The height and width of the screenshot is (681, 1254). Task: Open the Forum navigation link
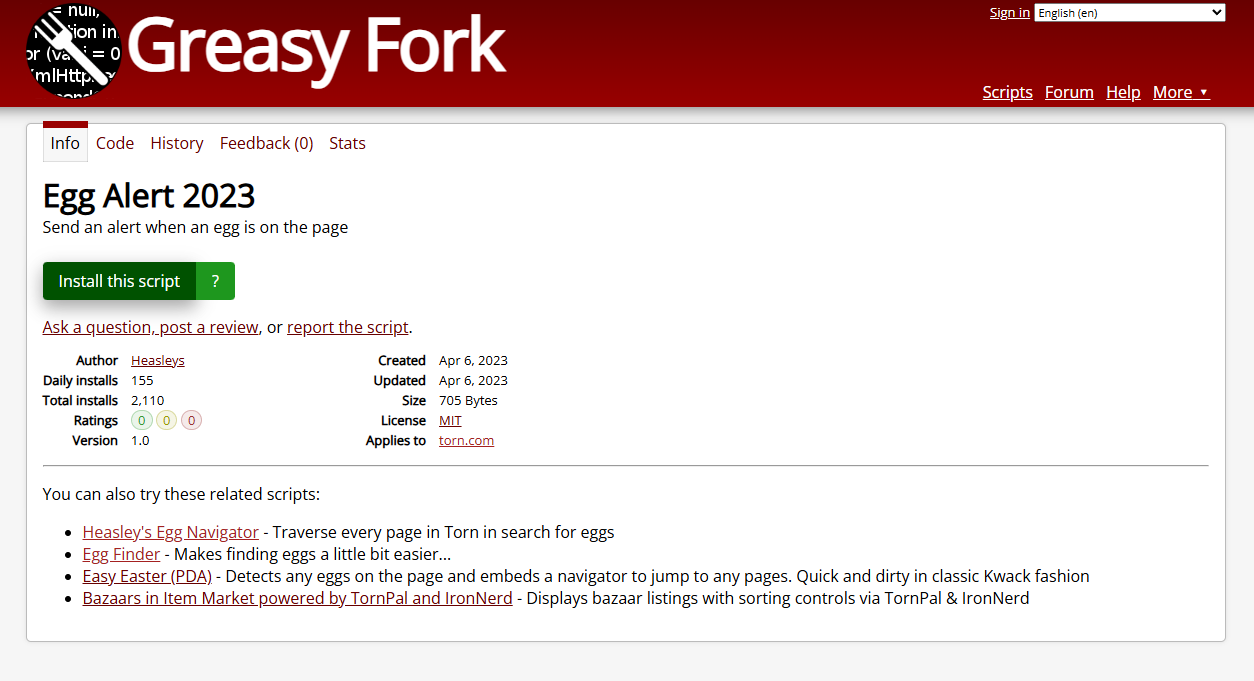coord(1069,92)
